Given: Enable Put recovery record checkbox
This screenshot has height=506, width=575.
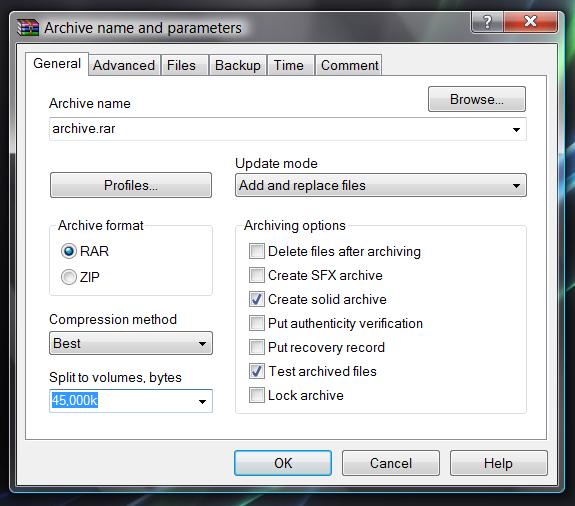Looking at the screenshot, I should coord(257,347).
